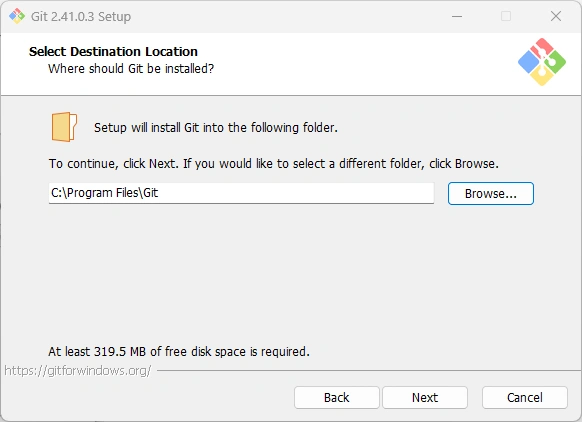Click the Select Destination Location heading

(113, 51)
